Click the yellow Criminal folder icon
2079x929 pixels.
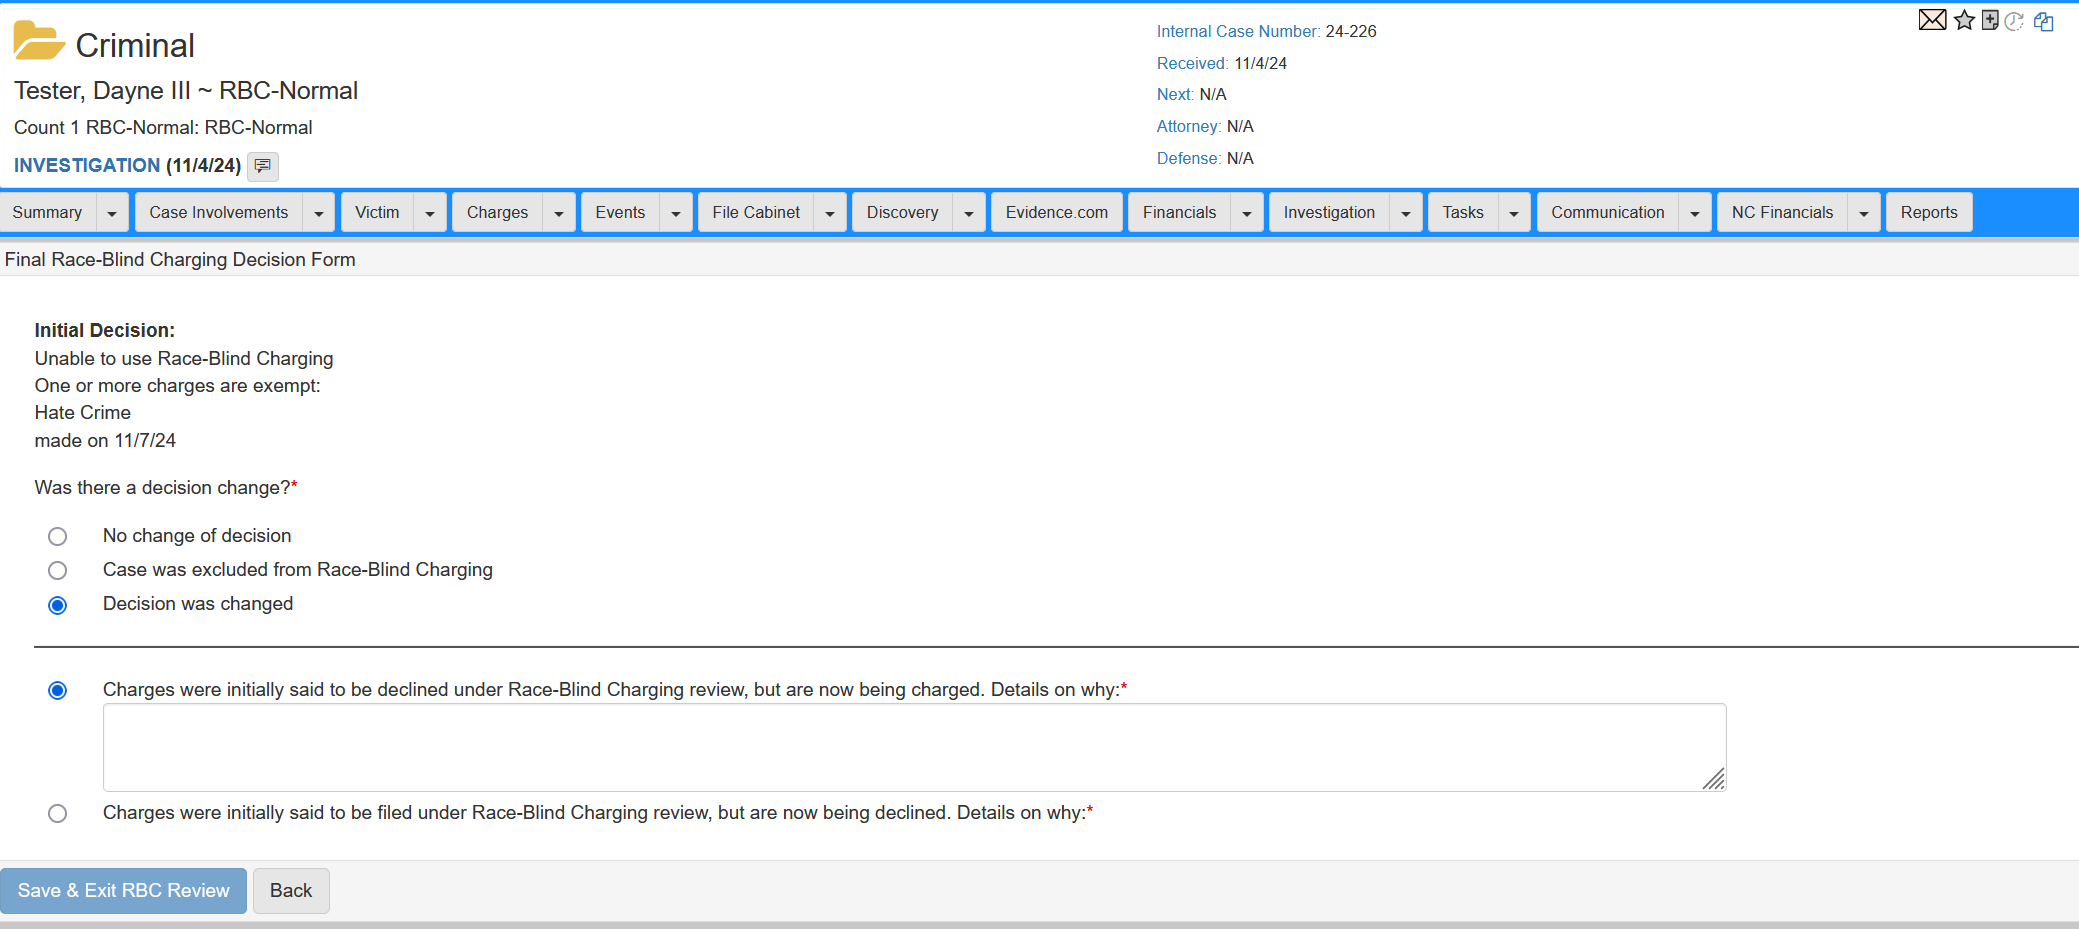[38, 42]
